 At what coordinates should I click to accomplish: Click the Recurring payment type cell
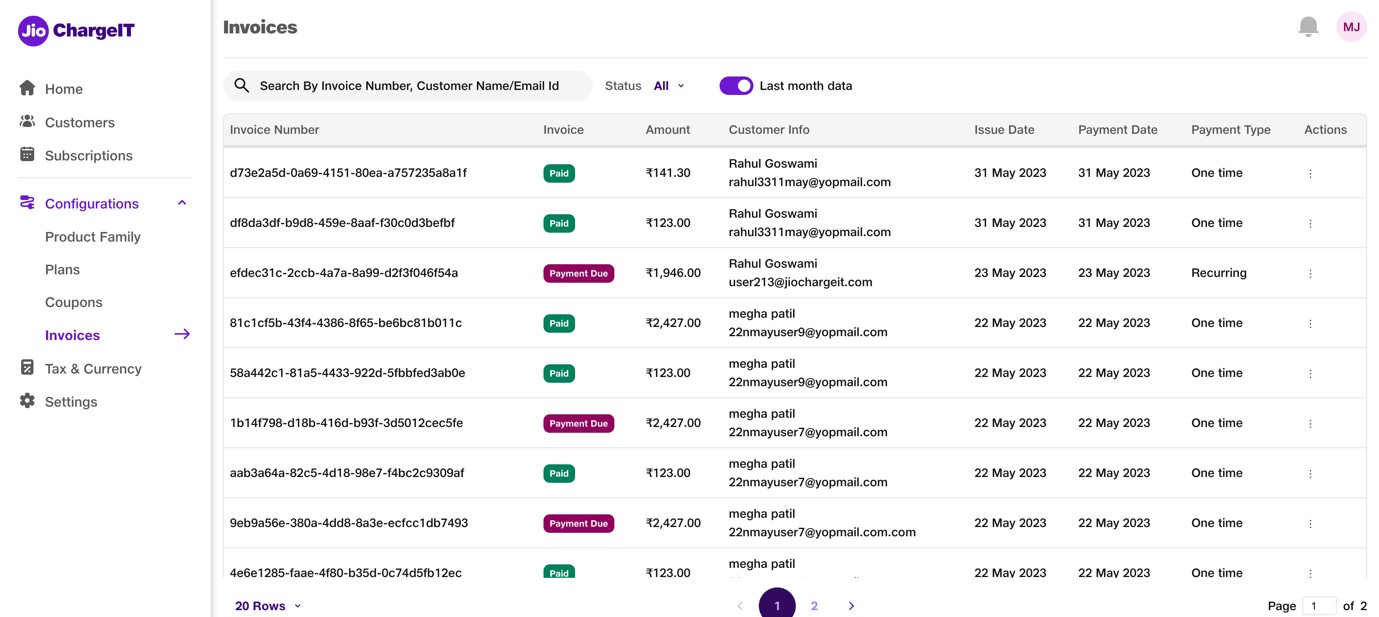coord(1219,273)
